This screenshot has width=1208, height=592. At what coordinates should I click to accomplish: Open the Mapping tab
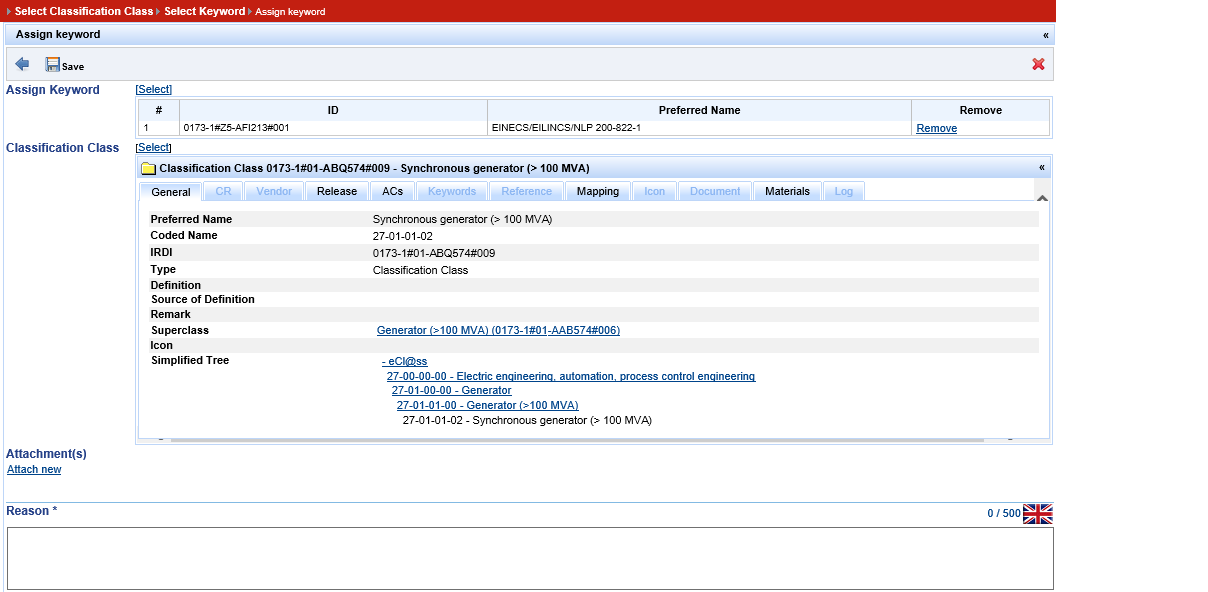coord(598,191)
